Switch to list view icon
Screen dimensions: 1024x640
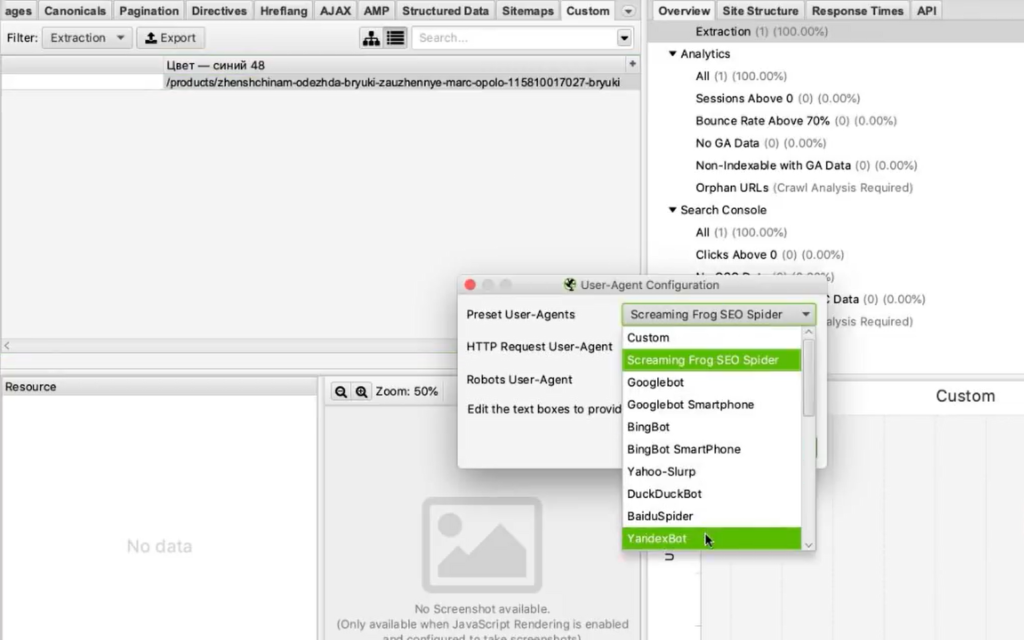(x=395, y=38)
